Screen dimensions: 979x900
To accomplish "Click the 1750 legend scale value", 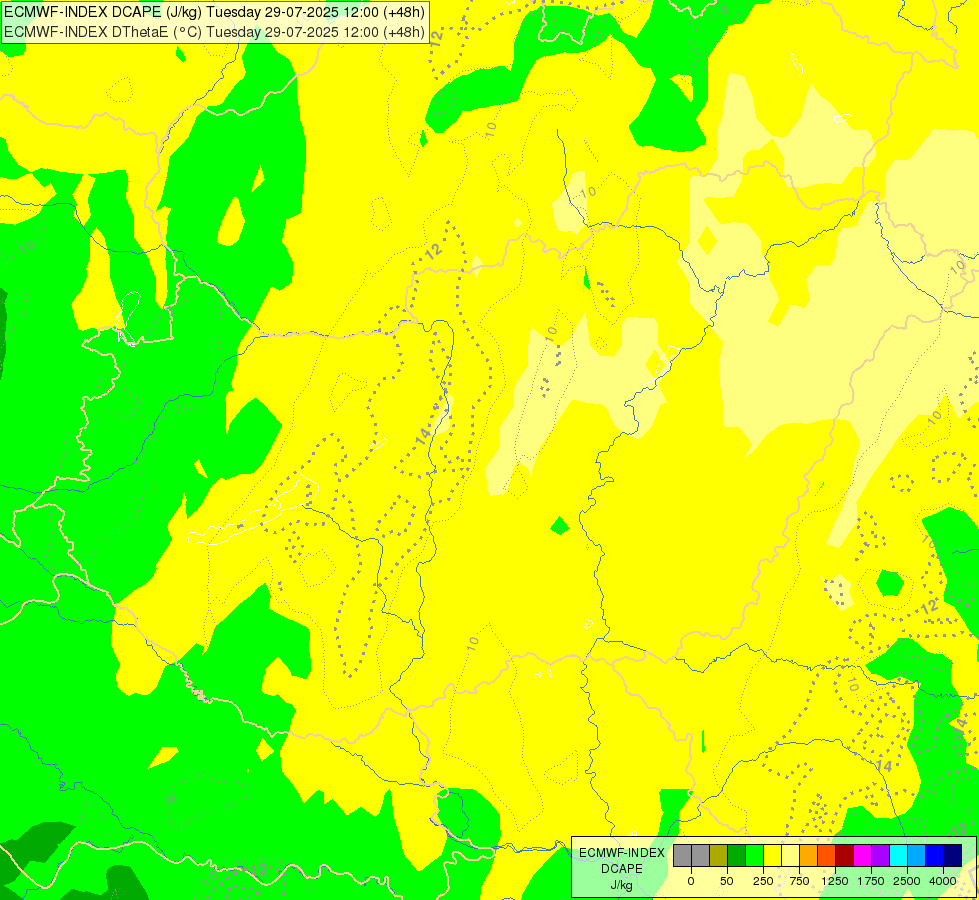I will coord(871,881).
